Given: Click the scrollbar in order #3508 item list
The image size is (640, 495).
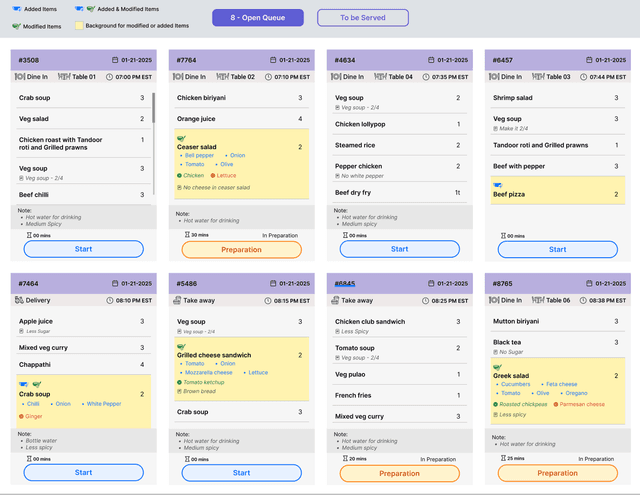Looking at the screenshot, I should (153, 110).
